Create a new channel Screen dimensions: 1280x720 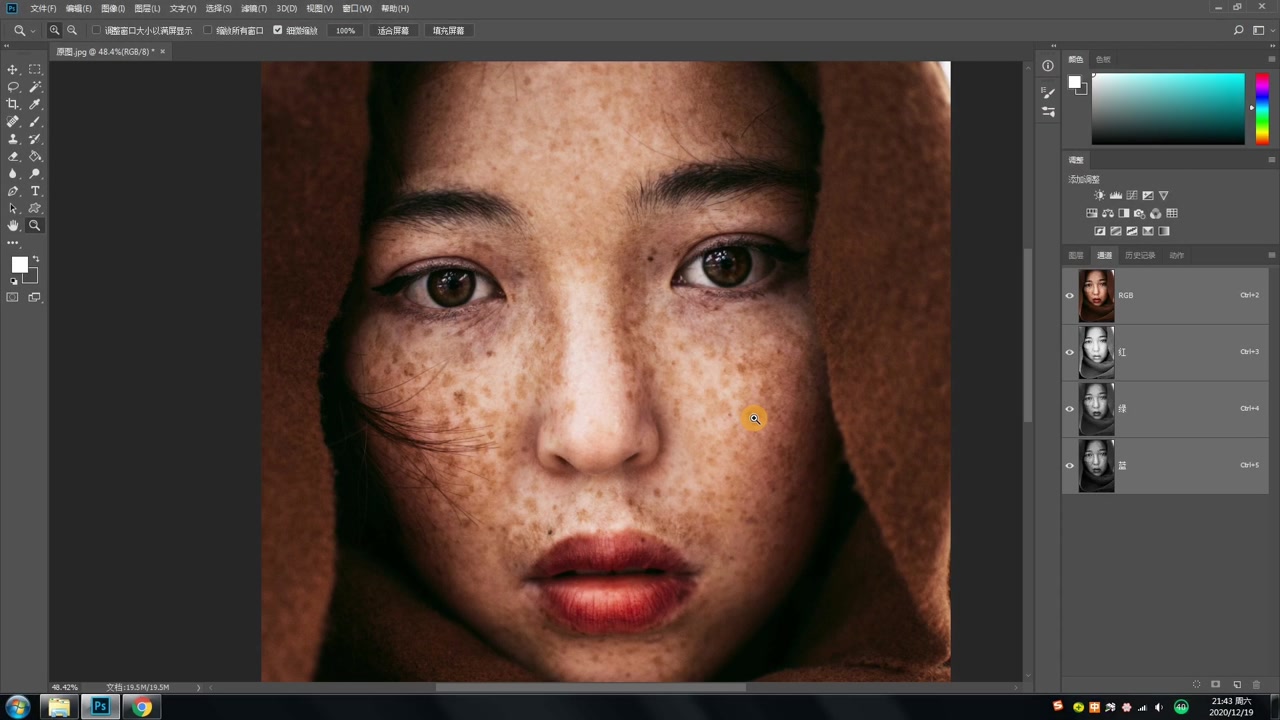(x=1237, y=685)
